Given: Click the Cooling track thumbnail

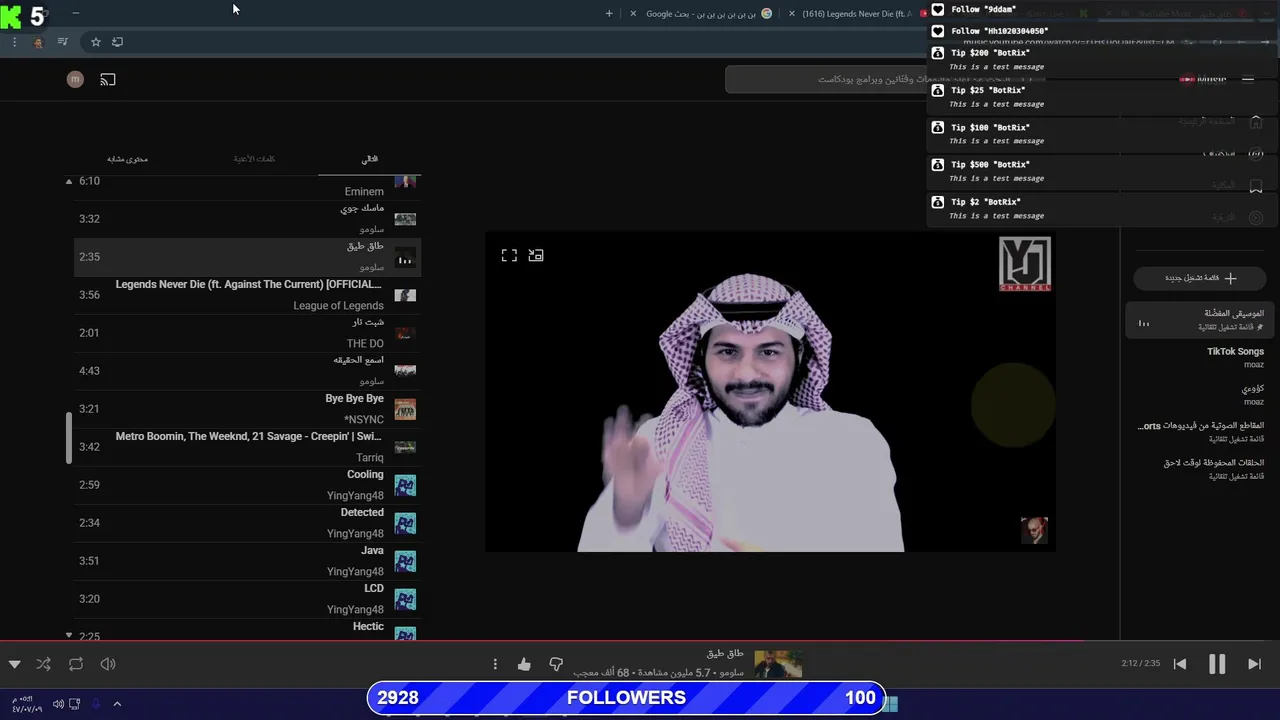Looking at the screenshot, I should [x=405, y=485].
